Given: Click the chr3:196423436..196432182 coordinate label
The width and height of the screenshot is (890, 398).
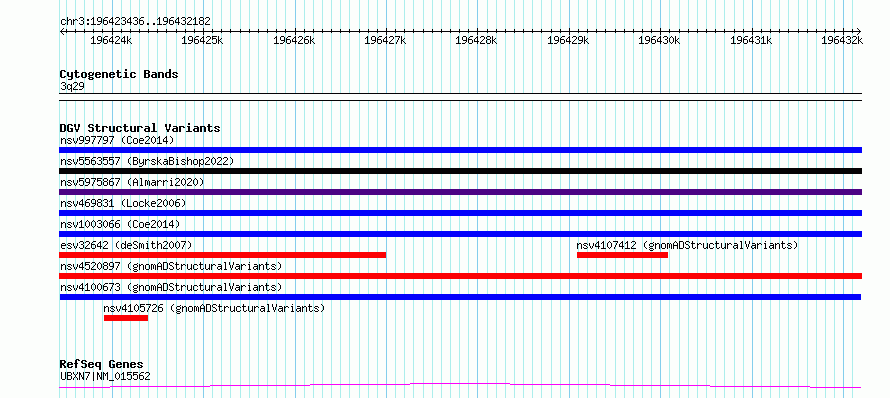Looking at the screenshot, I should 135,22.
